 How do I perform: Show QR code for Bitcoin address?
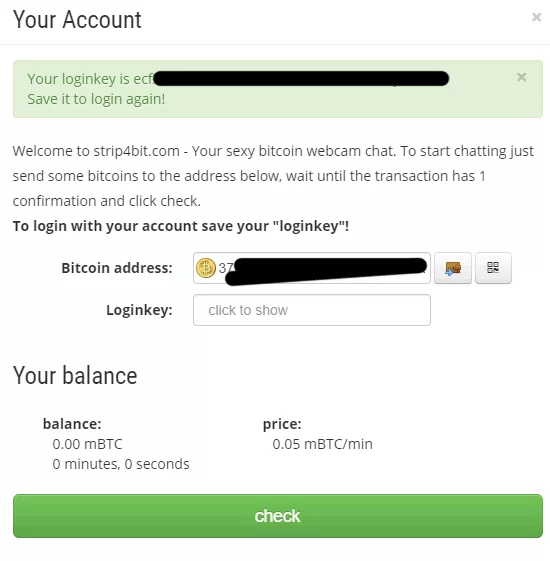493,268
